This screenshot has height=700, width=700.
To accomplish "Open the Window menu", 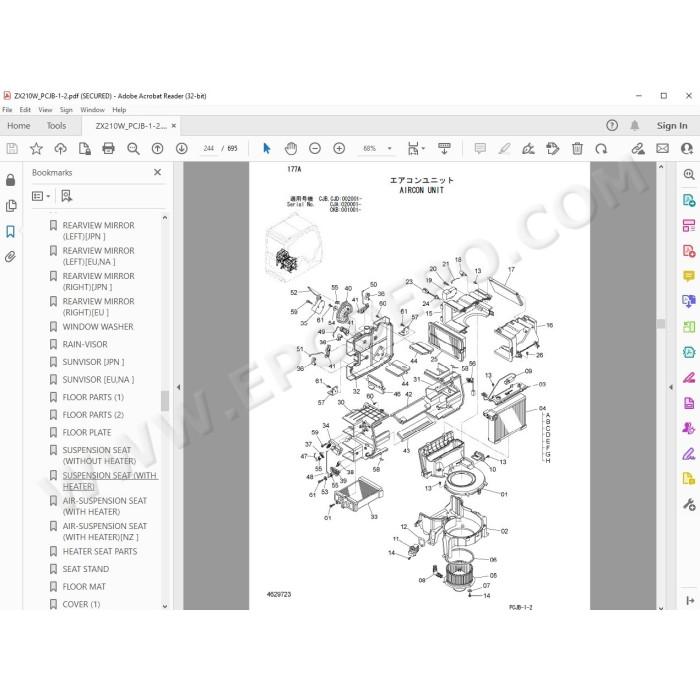I will click(92, 109).
